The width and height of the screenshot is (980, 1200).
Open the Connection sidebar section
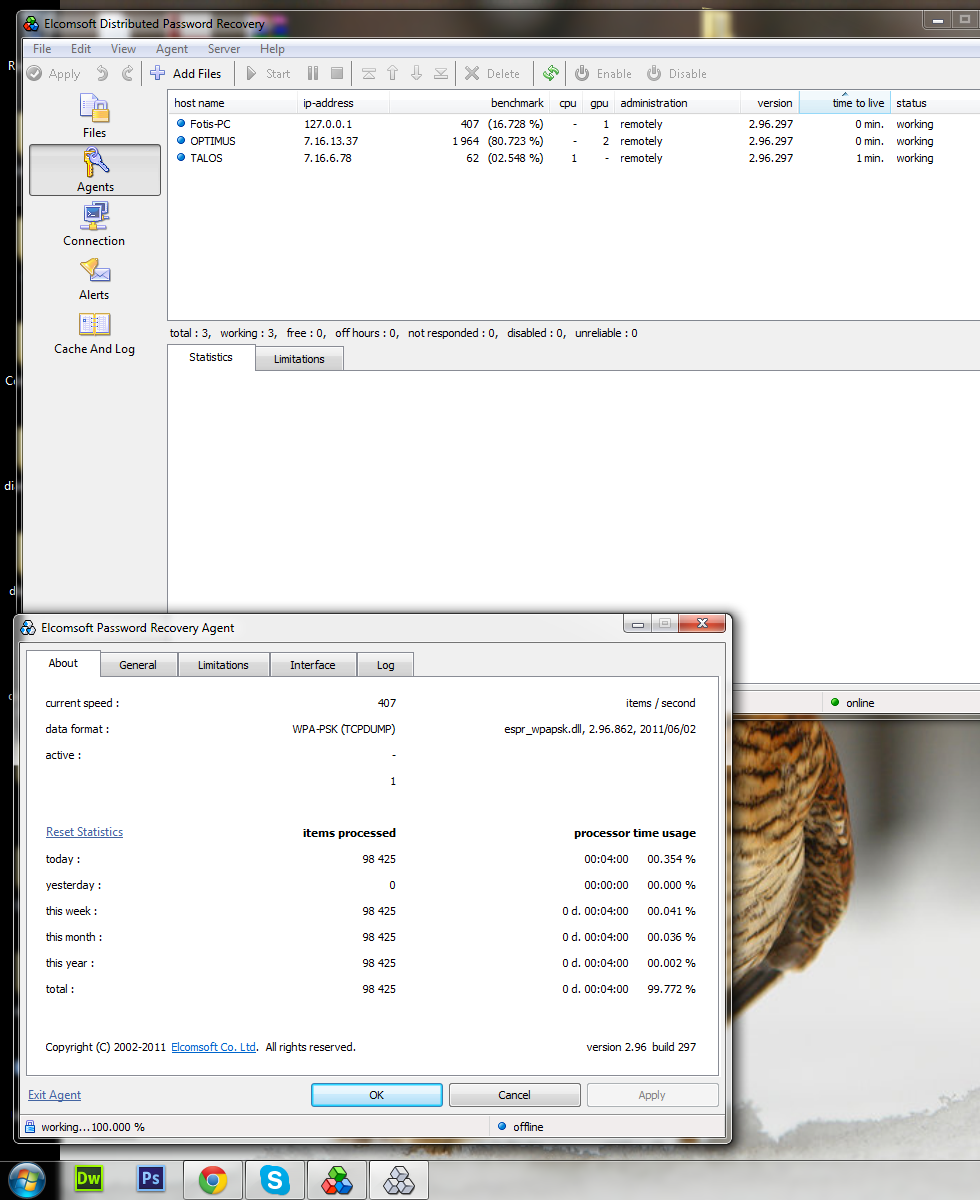(x=94, y=223)
